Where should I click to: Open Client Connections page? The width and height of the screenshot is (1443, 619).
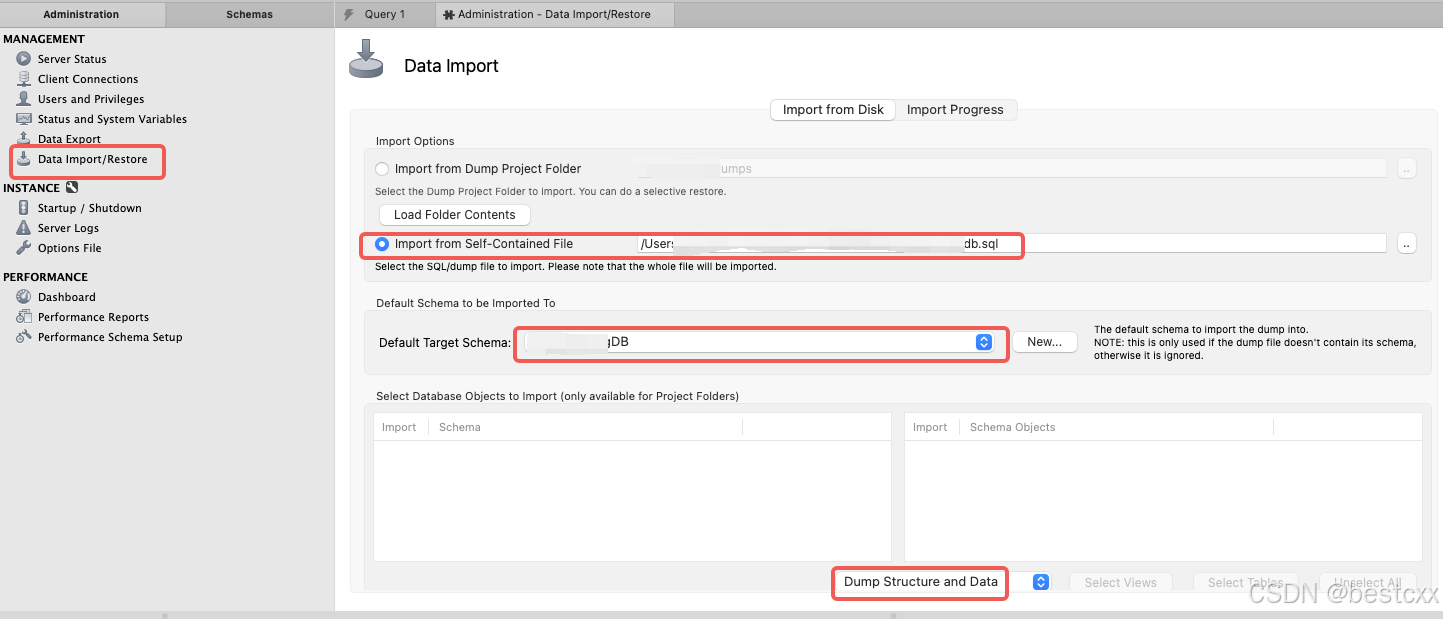tap(88, 79)
